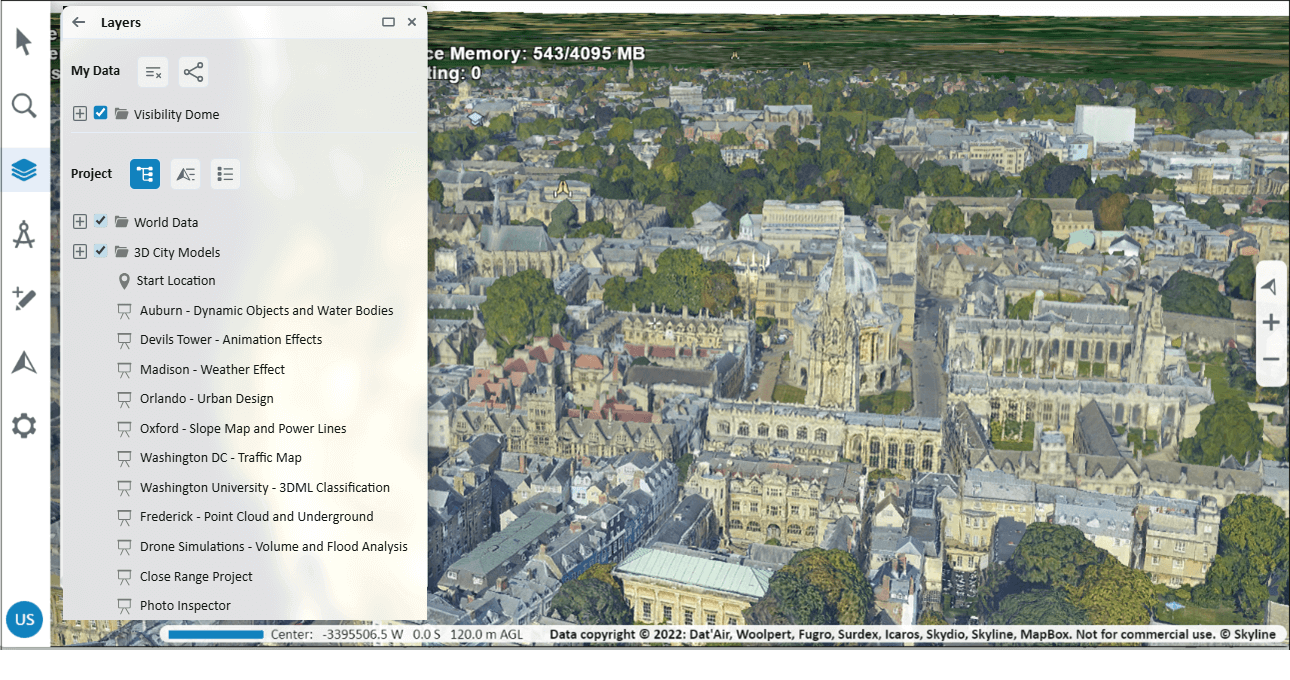The width and height of the screenshot is (1290, 680).
Task: Uncheck the Visibility Dome layer
Action: coord(100,113)
